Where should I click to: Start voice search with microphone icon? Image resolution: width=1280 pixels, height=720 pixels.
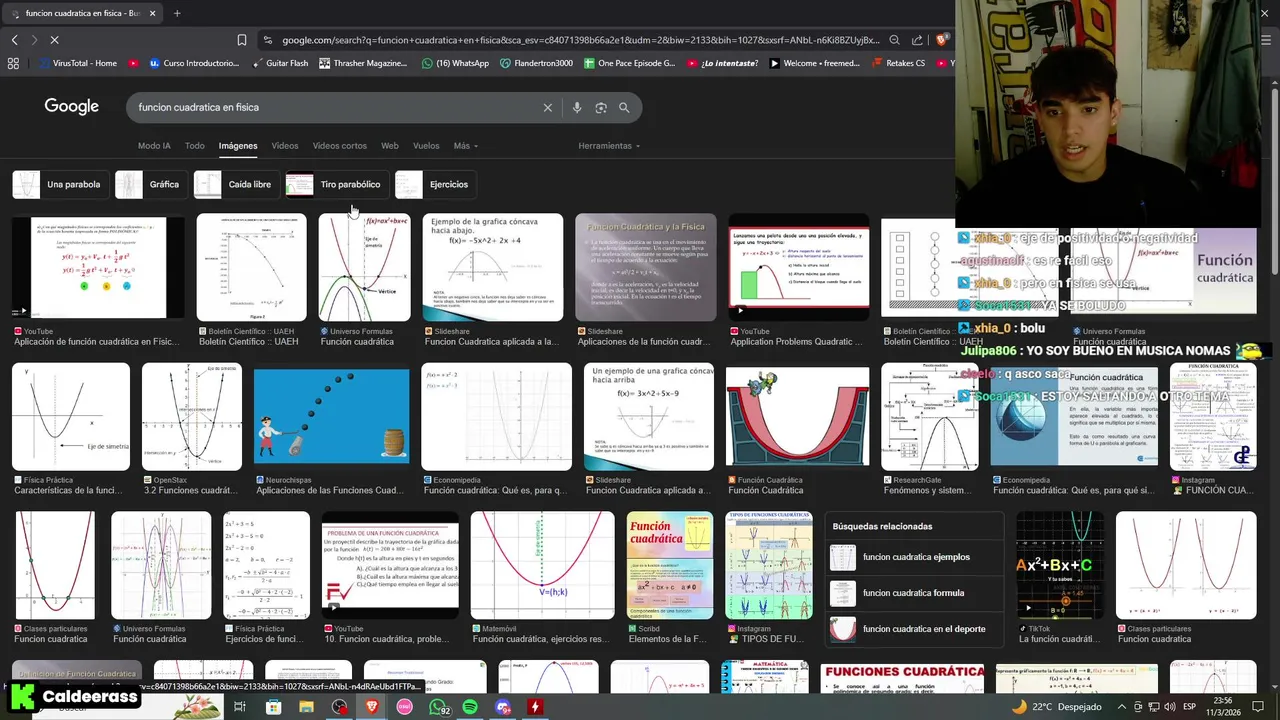(576, 107)
